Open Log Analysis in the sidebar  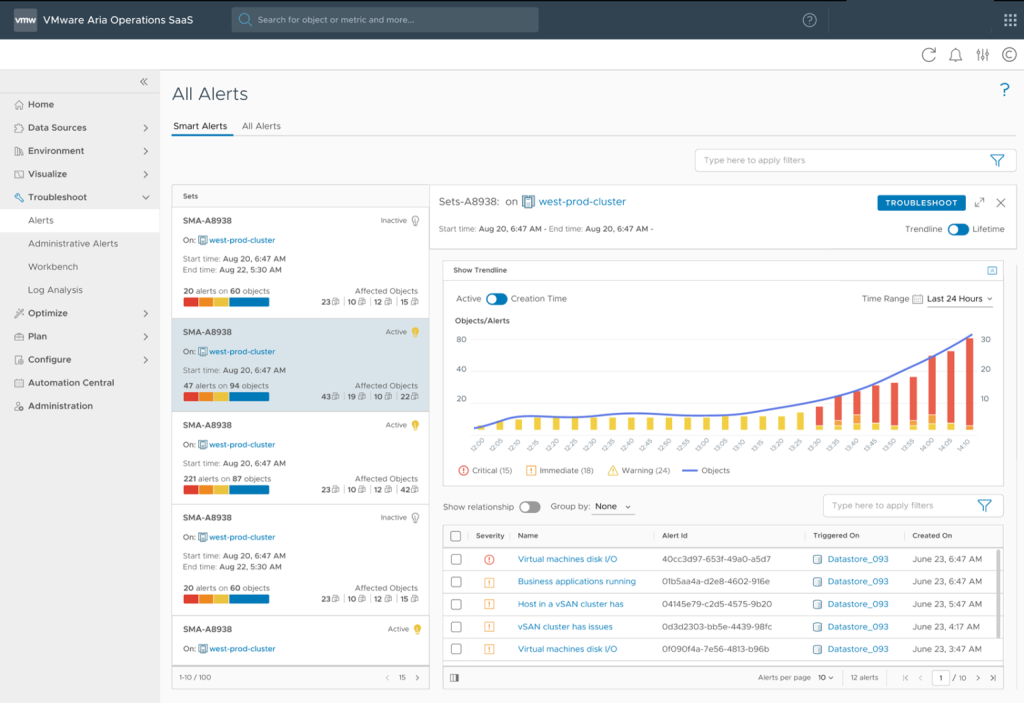click(55, 290)
